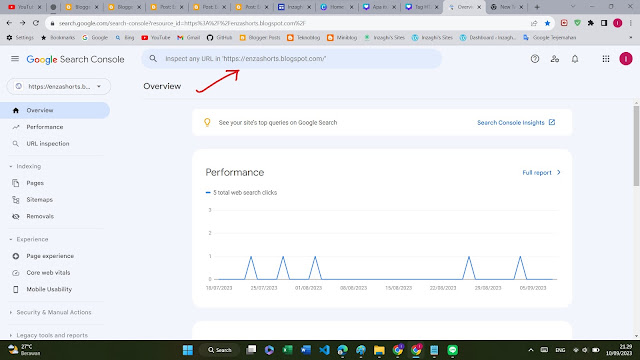The image size is (640, 360).
Task: Open the property selector dropdown
Action: [59, 87]
